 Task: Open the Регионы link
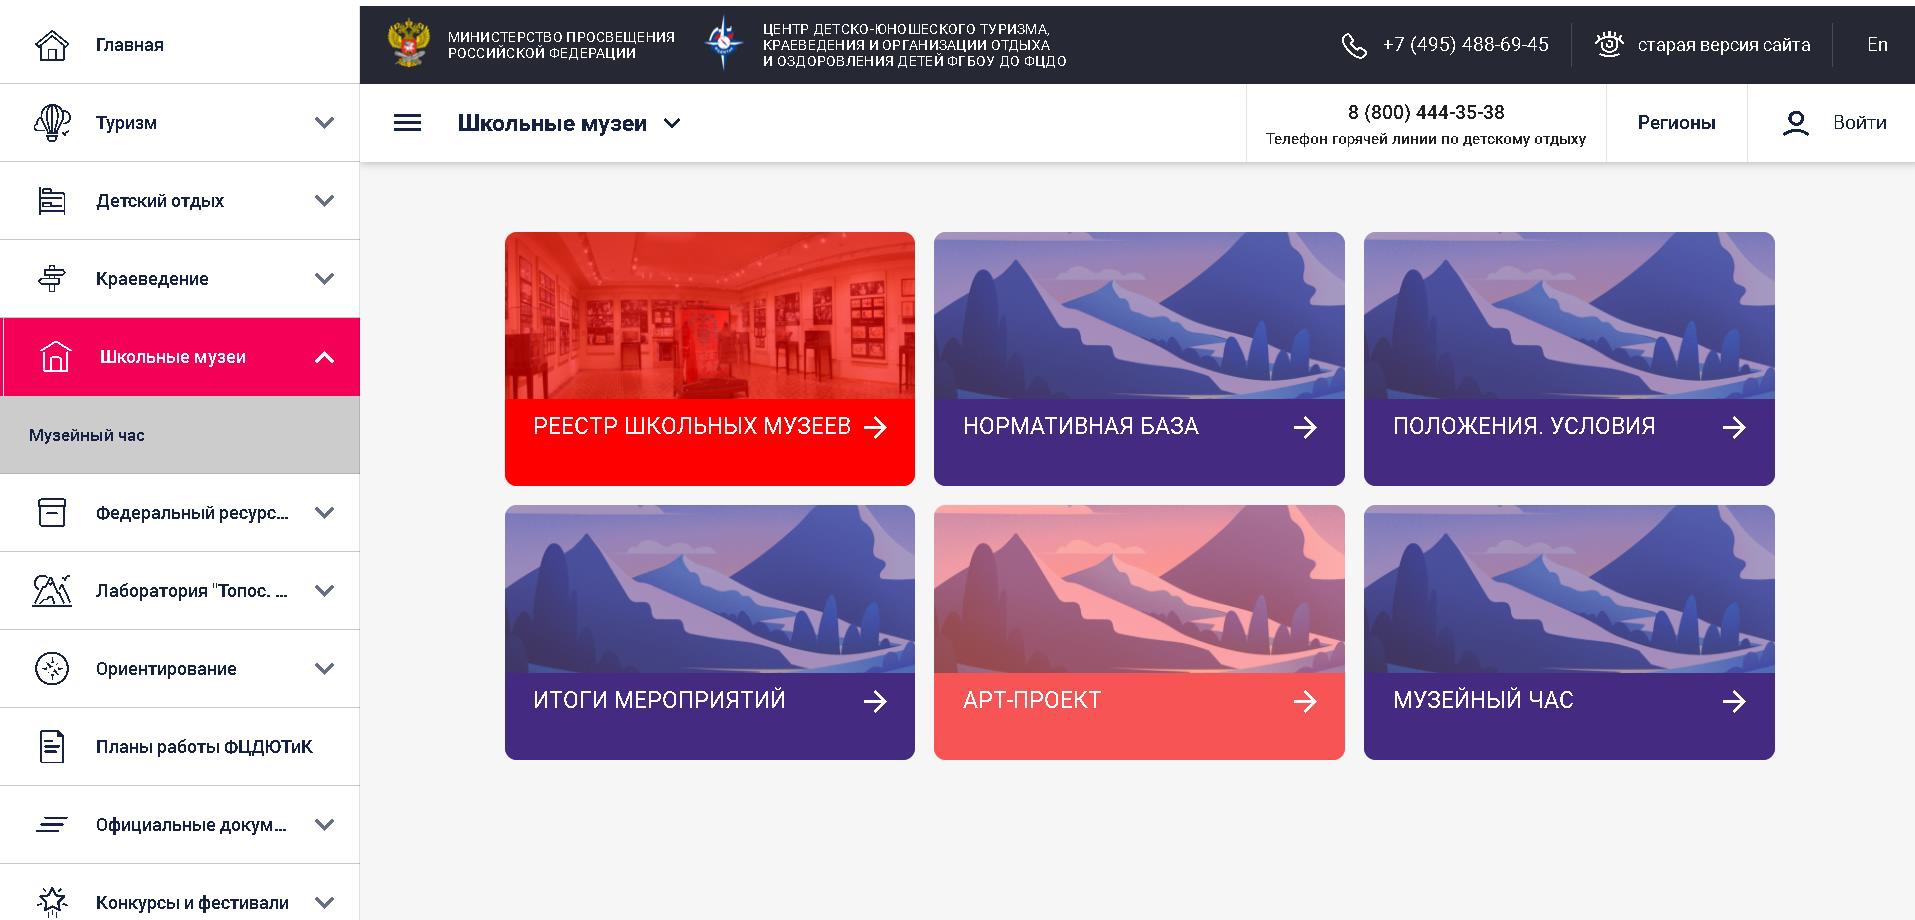(1676, 123)
